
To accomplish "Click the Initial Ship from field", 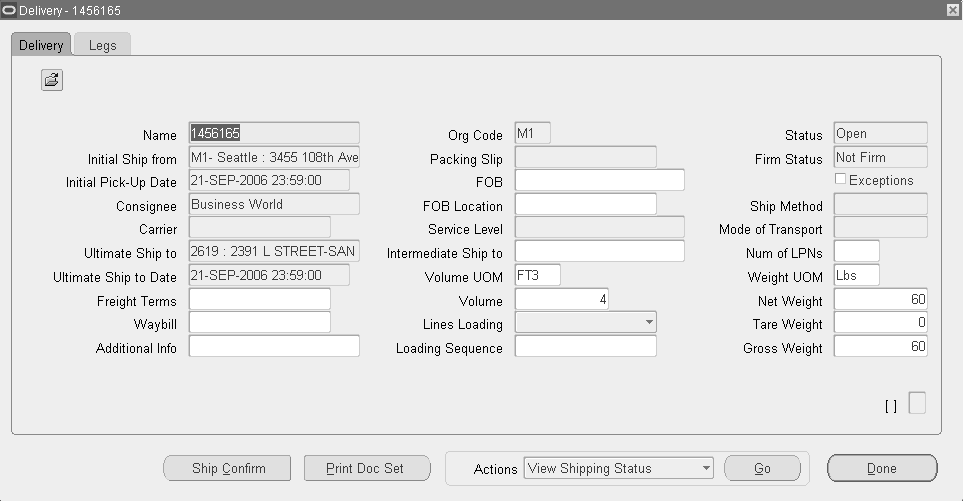I will (x=274, y=157).
